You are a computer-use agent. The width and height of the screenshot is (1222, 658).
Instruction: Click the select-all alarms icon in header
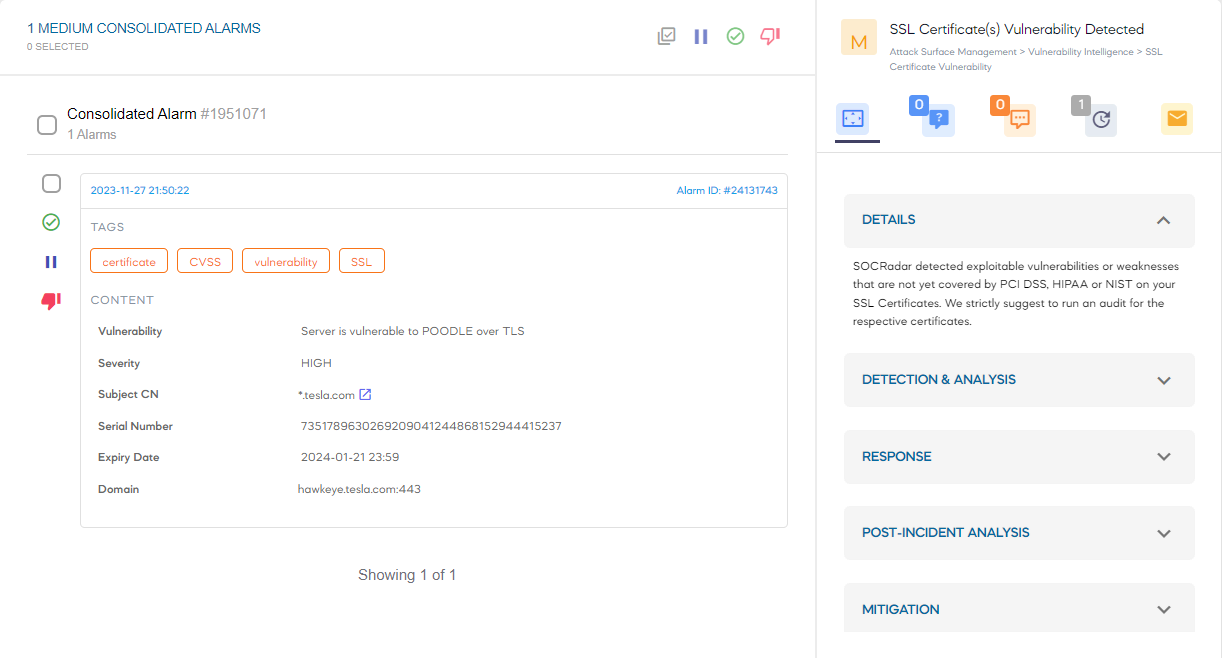tap(667, 36)
